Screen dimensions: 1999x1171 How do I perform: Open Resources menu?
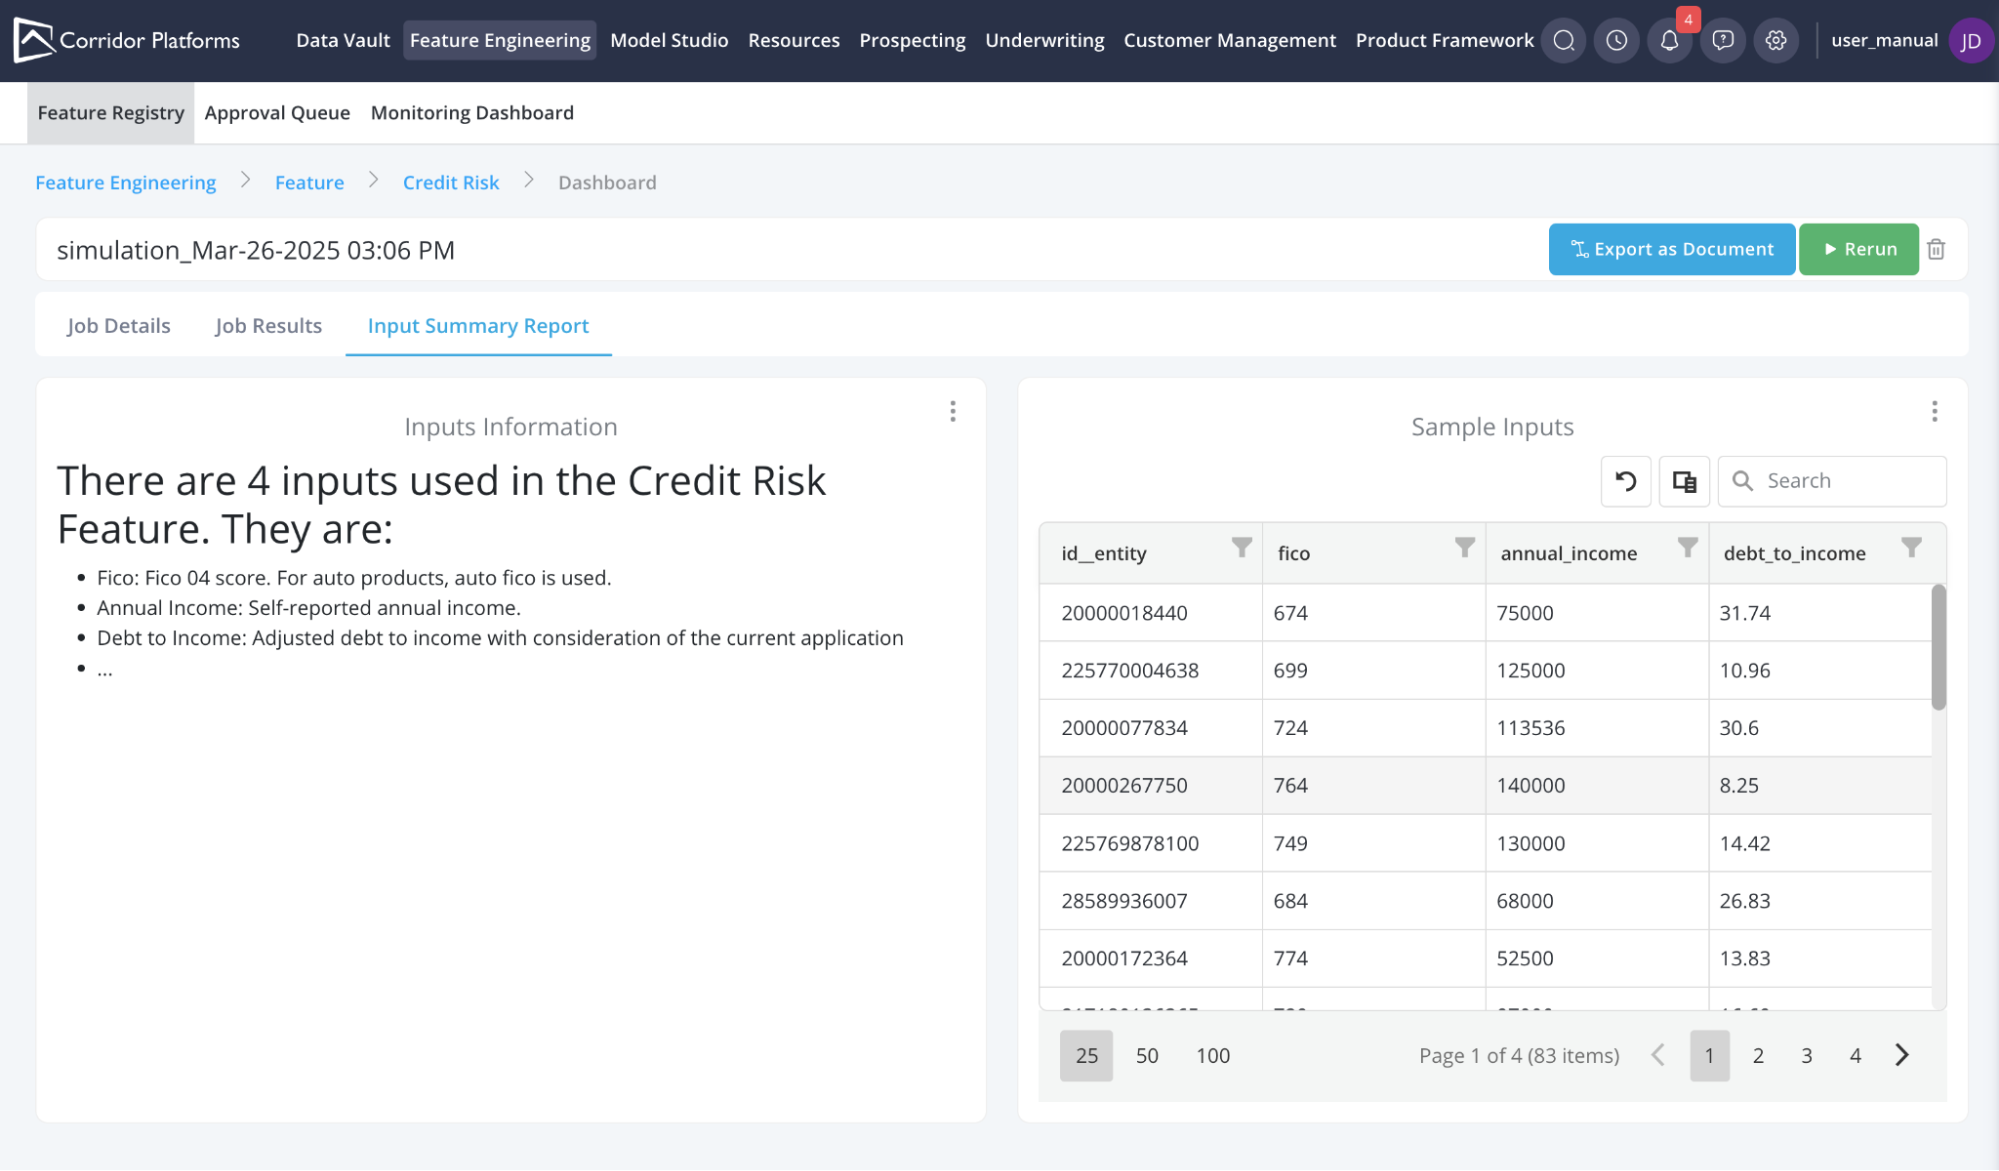pyautogui.click(x=794, y=40)
